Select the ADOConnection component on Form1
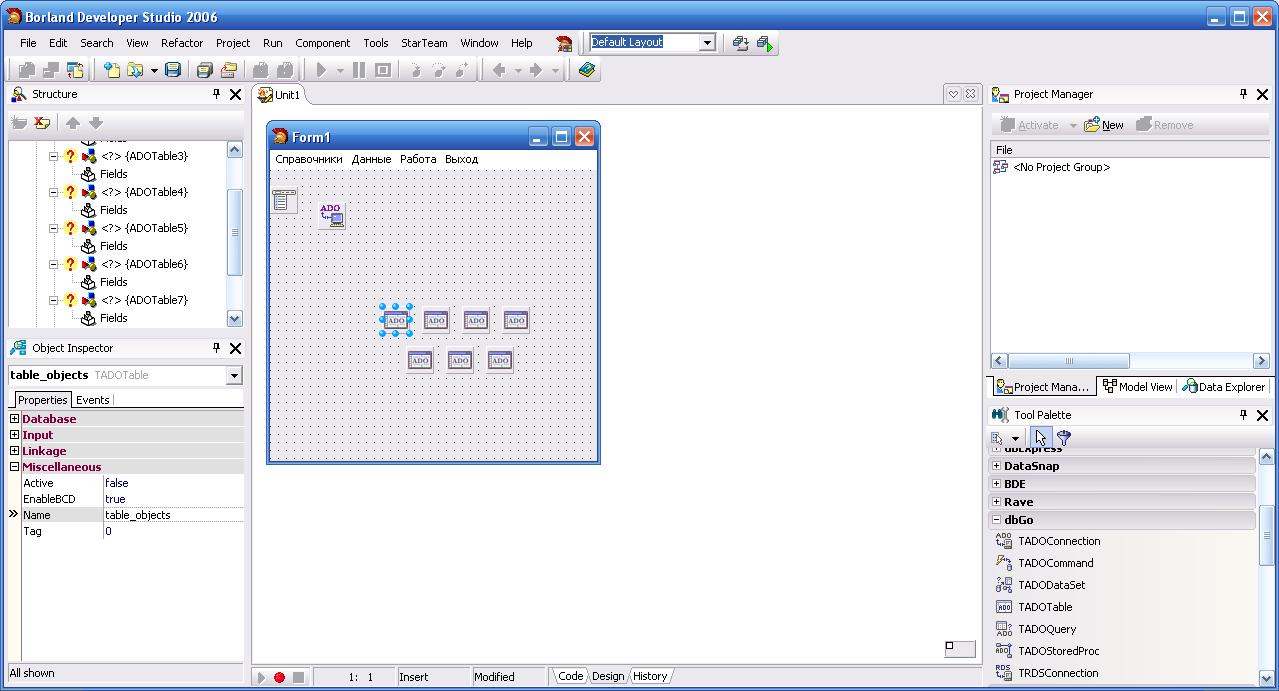This screenshot has width=1279, height=691. coord(332,214)
